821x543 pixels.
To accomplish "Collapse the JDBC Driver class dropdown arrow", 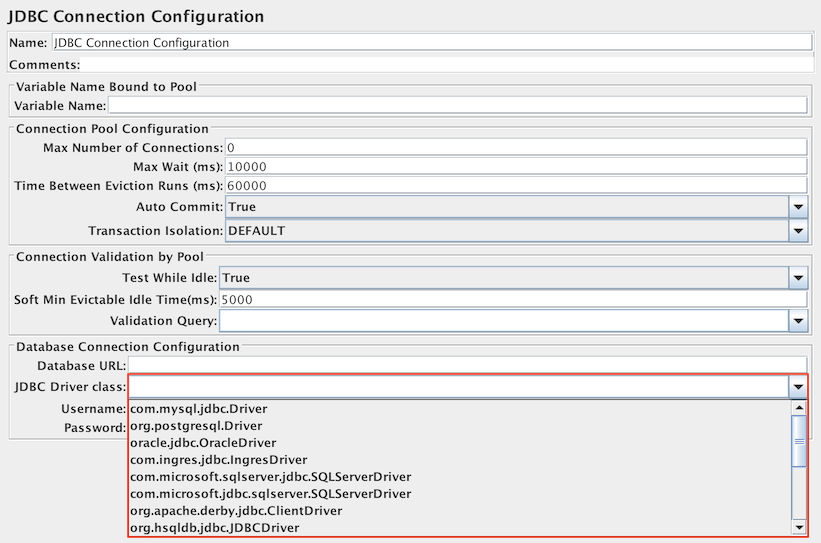I will point(797,387).
